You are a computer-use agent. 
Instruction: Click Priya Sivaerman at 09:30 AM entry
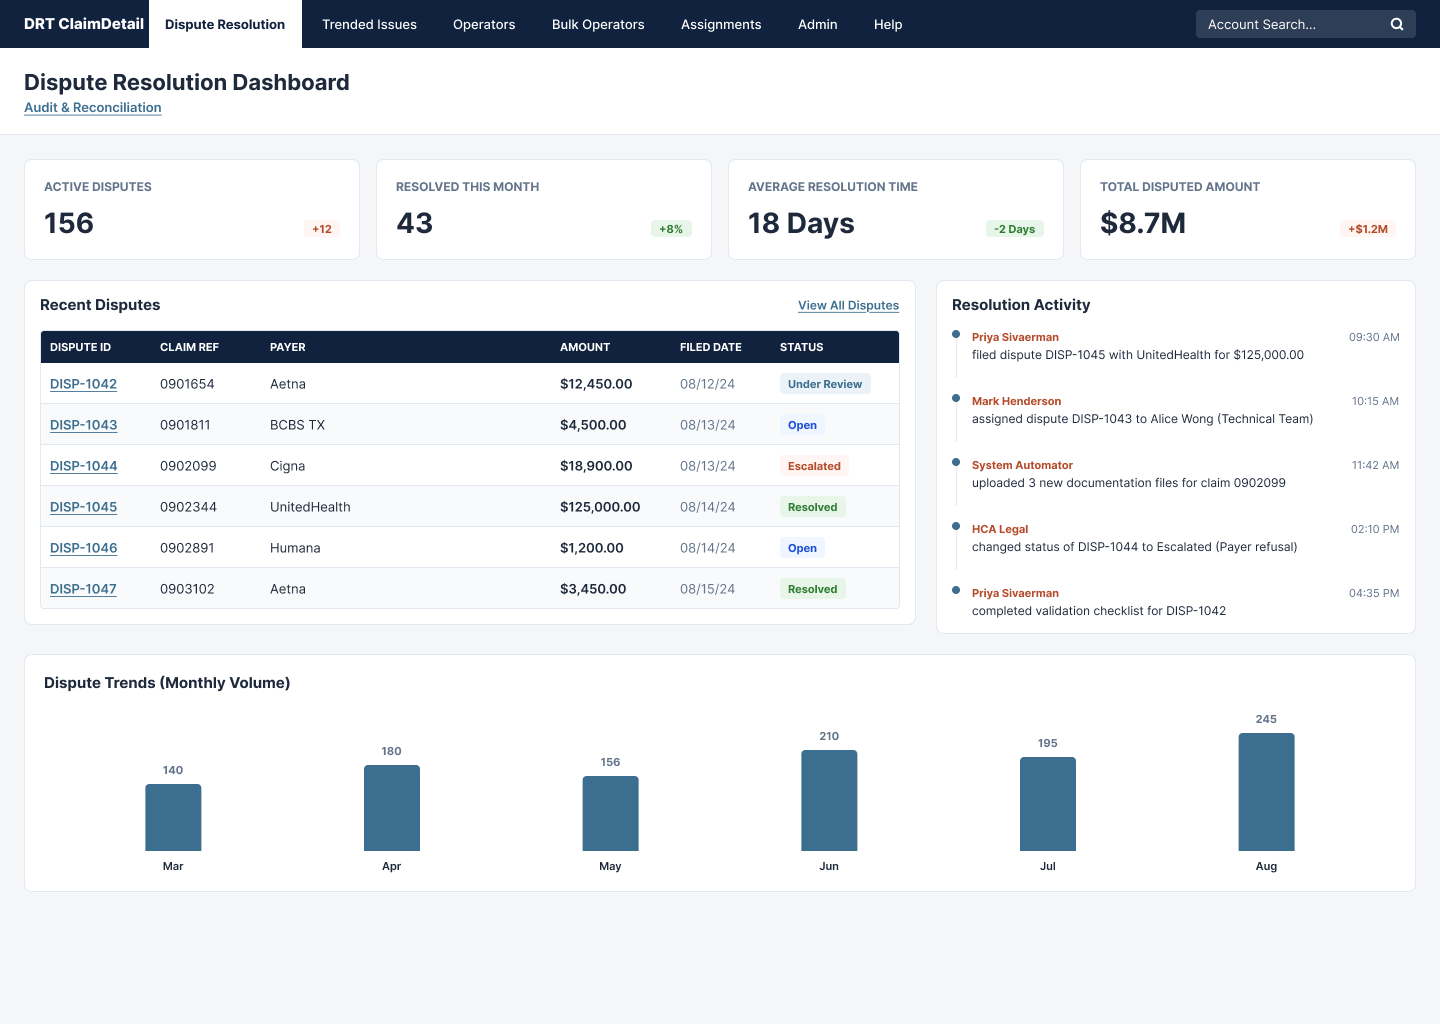pos(1015,337)
